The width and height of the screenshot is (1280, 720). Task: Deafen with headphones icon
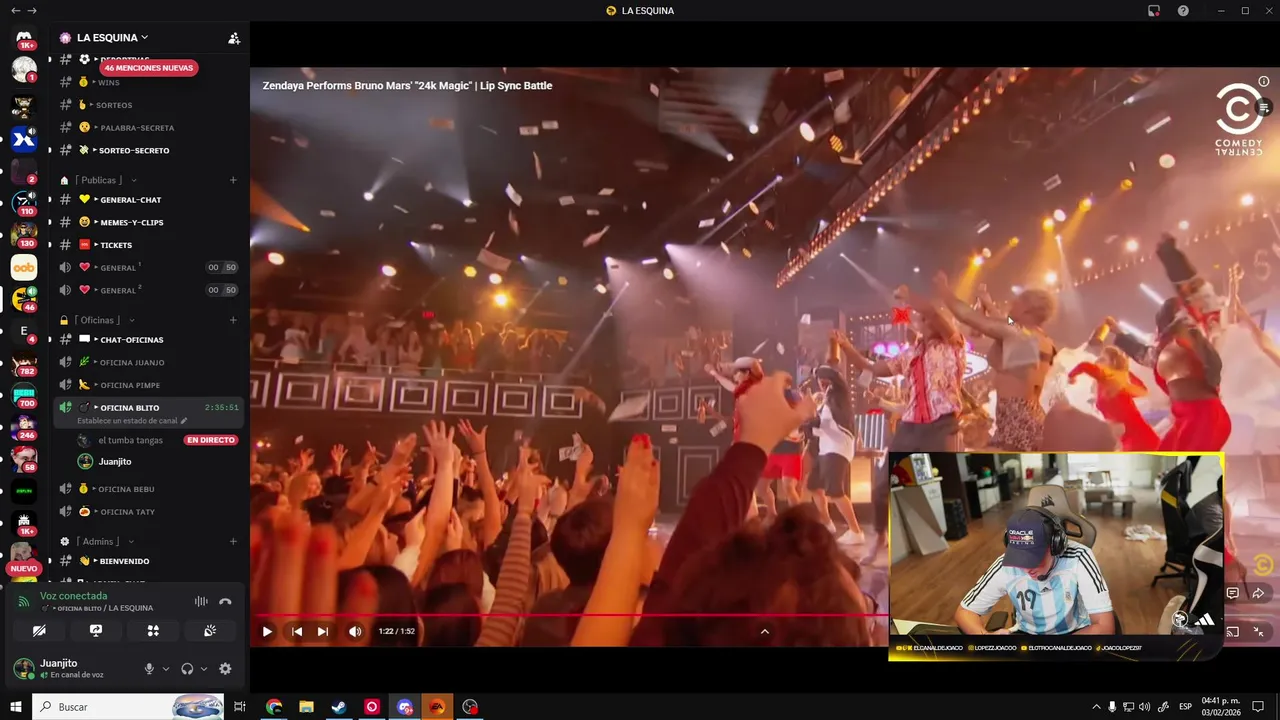[187, 669]
